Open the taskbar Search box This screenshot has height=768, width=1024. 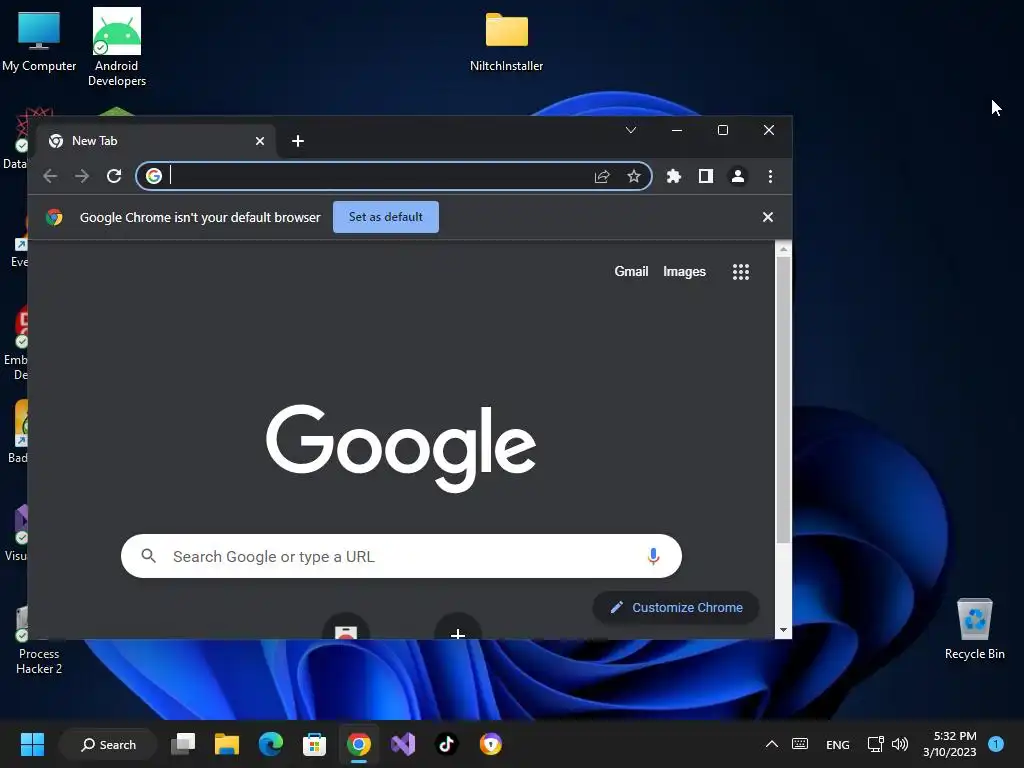click(108, 744)
